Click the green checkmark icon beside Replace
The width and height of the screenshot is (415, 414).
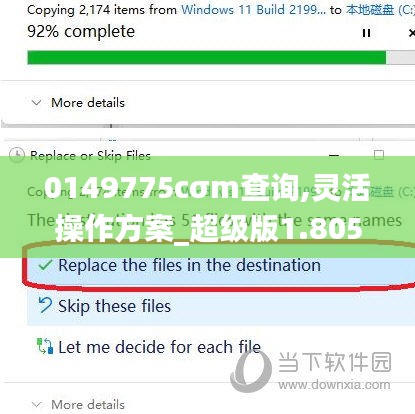pyautogui.click(x=45, y=265)
